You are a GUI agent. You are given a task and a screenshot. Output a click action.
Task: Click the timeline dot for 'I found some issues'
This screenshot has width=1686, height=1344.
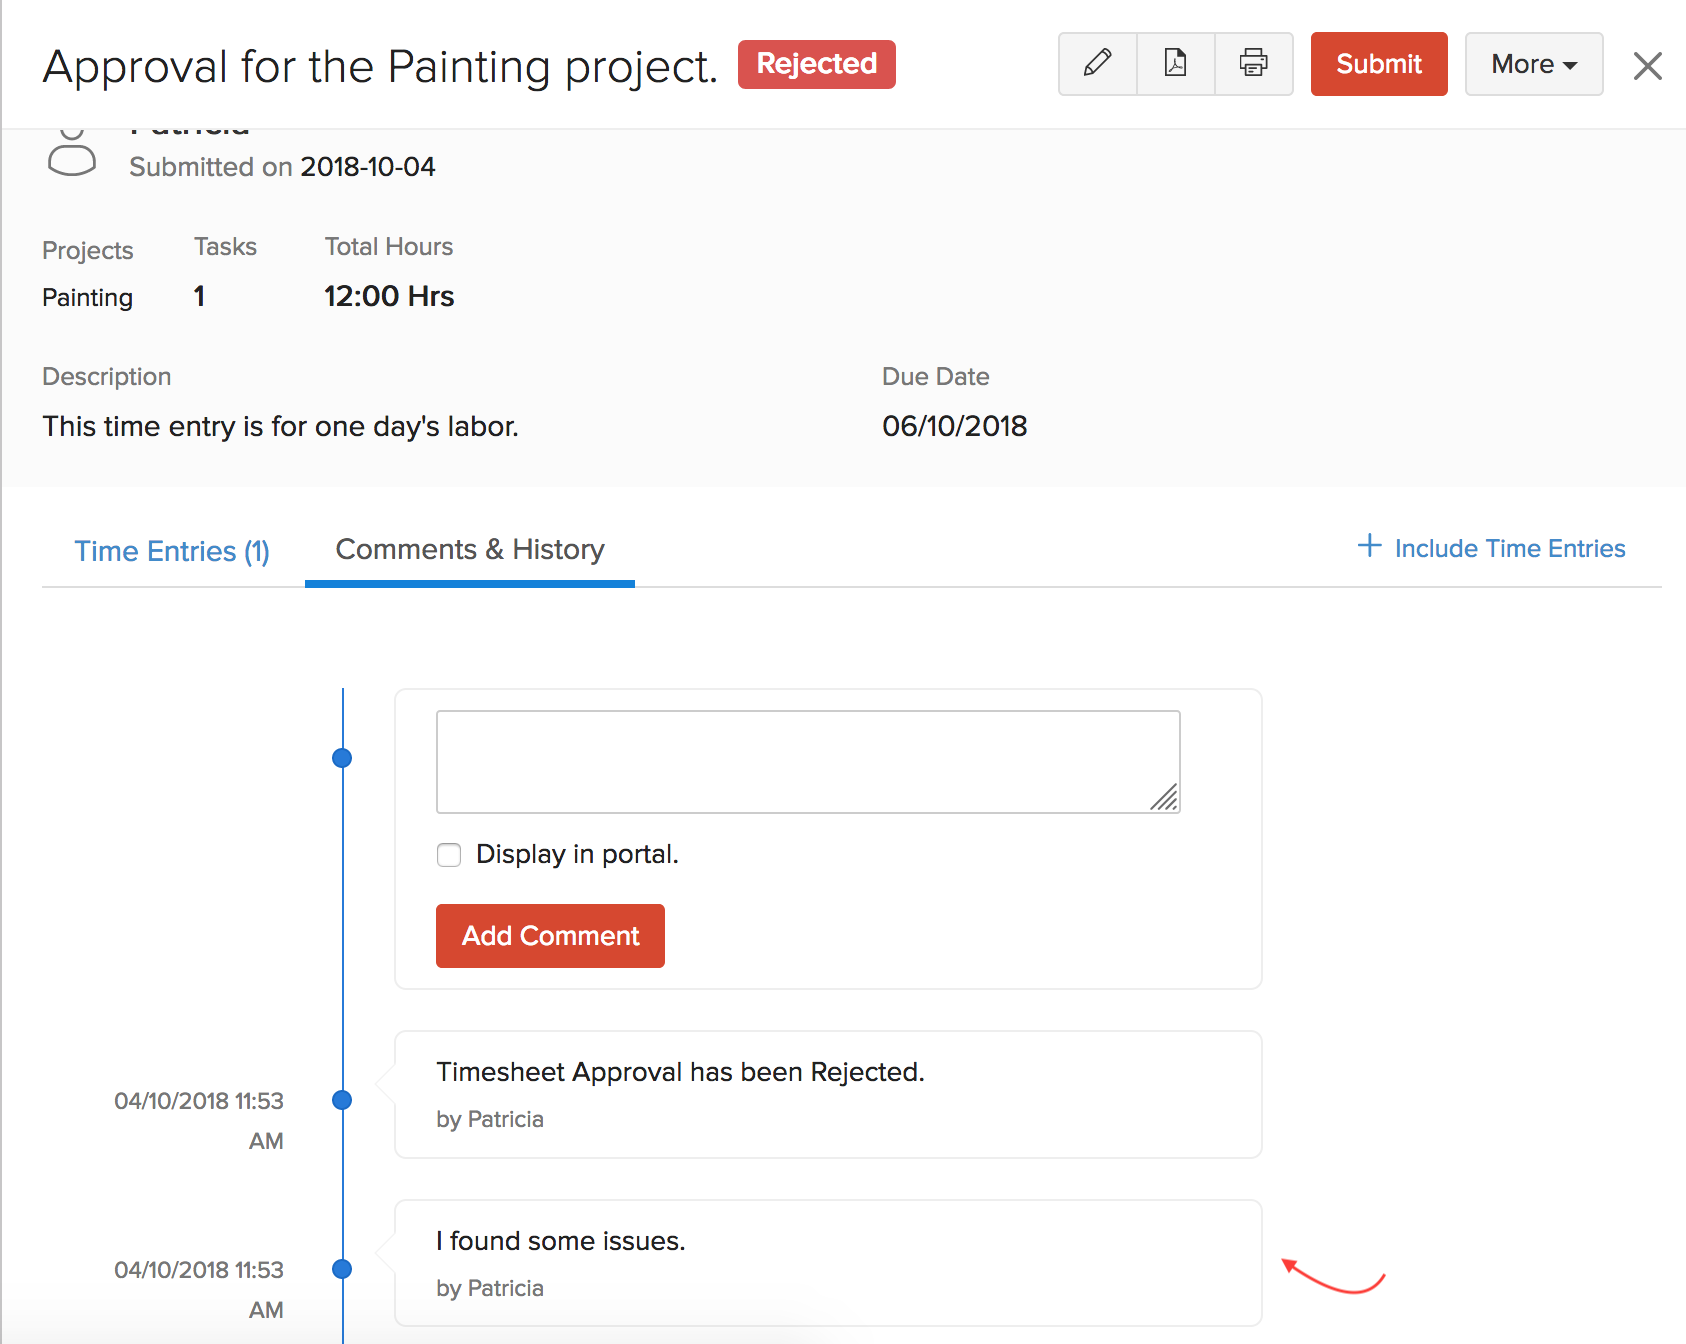(x=342, y=1269)
